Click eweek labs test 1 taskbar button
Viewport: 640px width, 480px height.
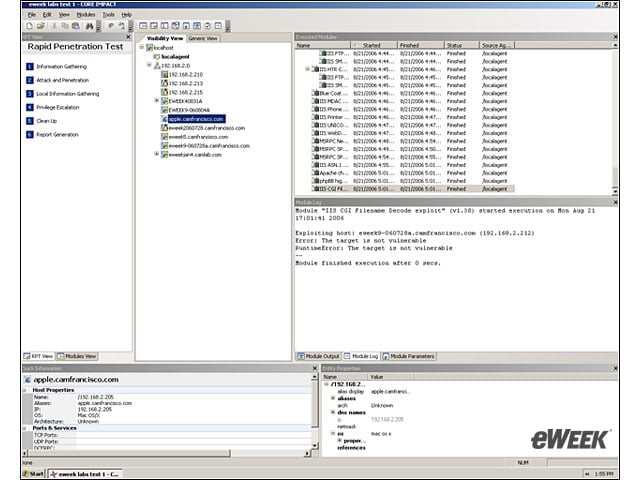[84, 473]
